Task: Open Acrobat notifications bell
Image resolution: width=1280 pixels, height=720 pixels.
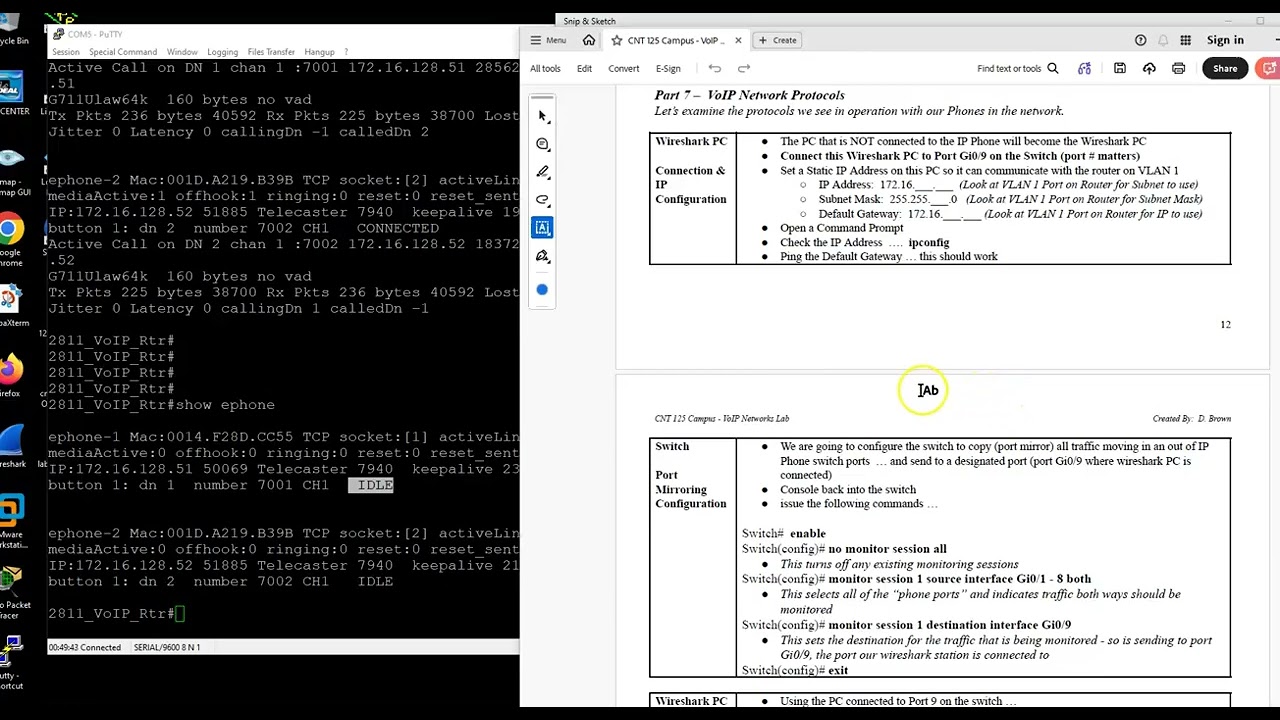Action: 1163,40
